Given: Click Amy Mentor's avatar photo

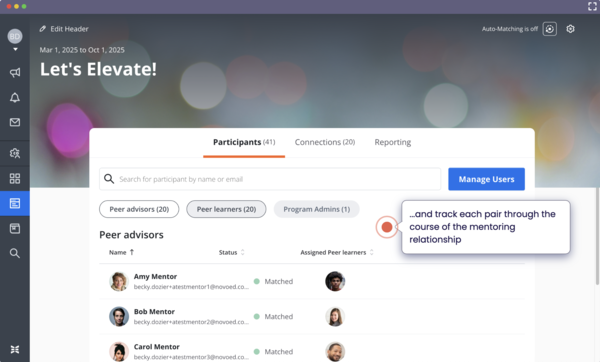Looking at the screenshot, I should 119,282.
